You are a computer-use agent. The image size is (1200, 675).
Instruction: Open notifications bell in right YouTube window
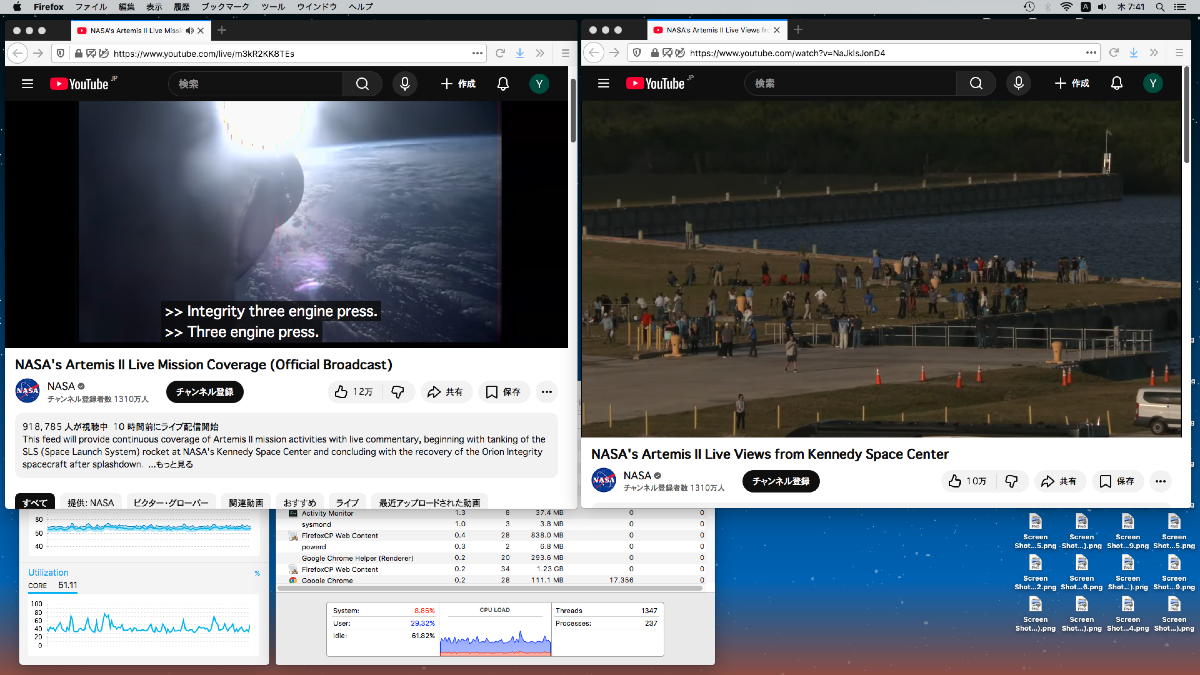[x=1117, y=84]
